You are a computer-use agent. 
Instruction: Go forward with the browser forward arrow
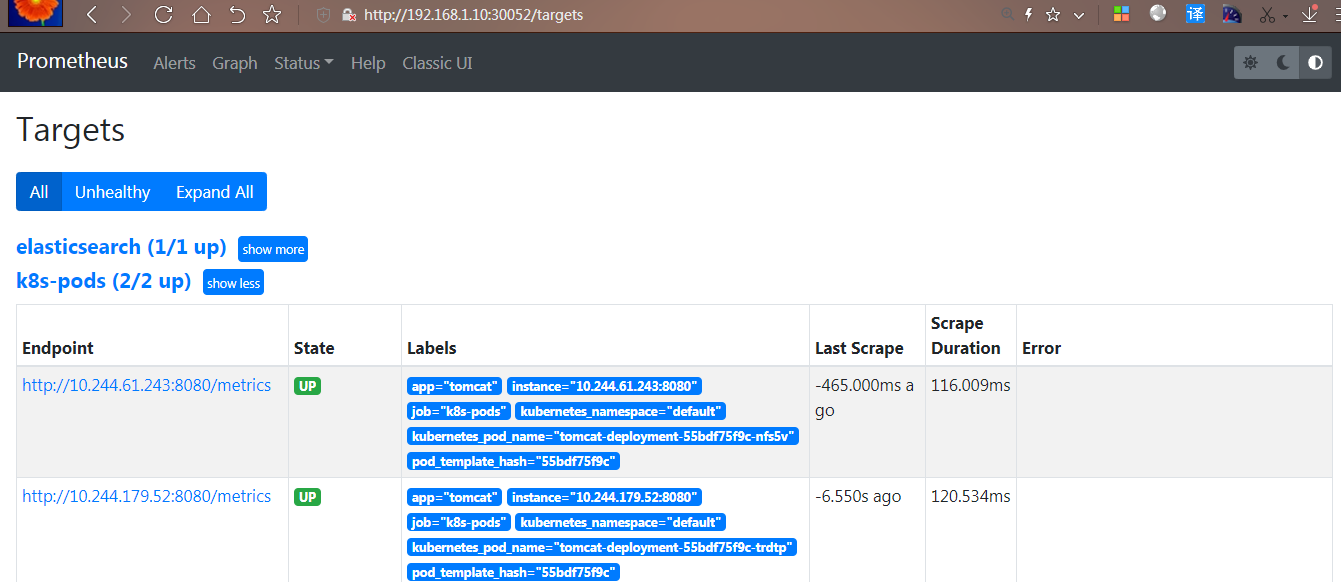pyautogui.click(x=126, y=15)
